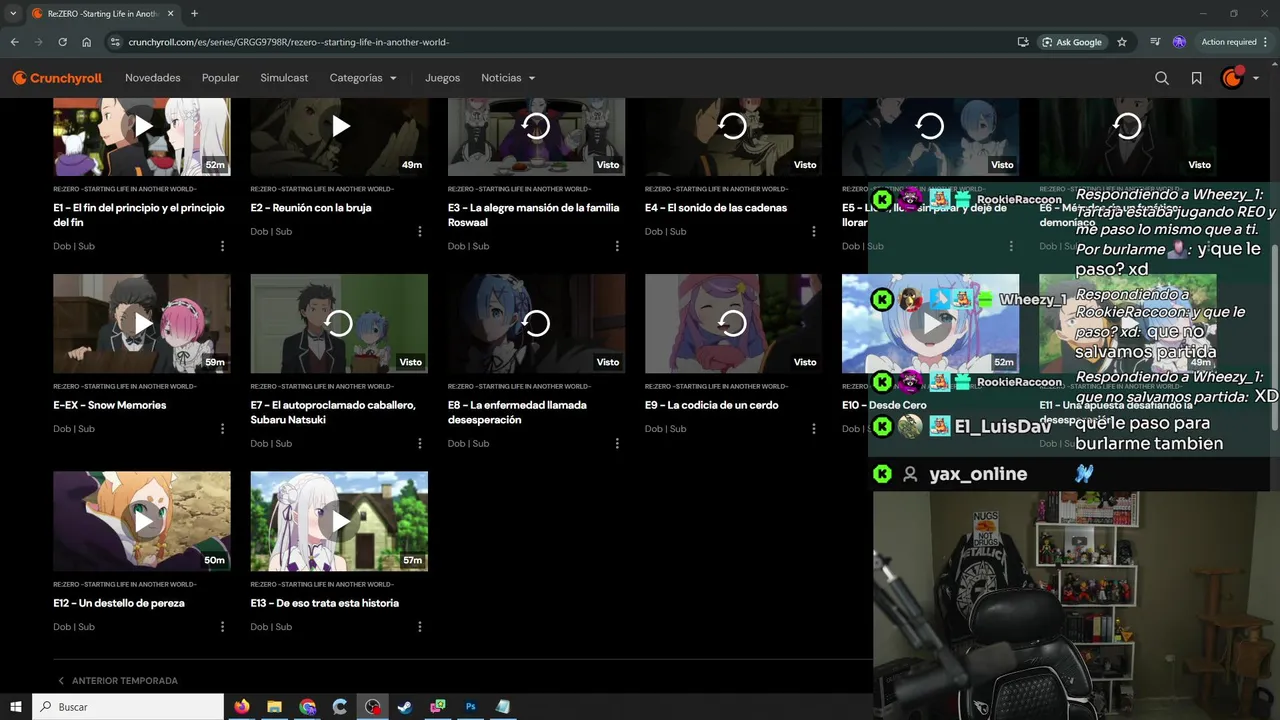Image resolution: width=1280 pixels, height=720 pixels.
Task: Open Firefox from the taskbar
Action: click(x=242, y=707)
